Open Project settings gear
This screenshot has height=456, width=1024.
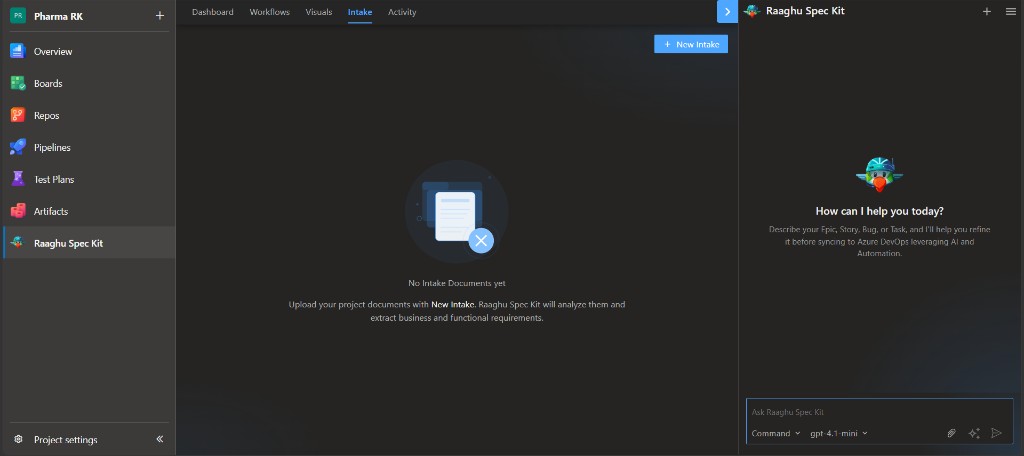click(18, 440)
